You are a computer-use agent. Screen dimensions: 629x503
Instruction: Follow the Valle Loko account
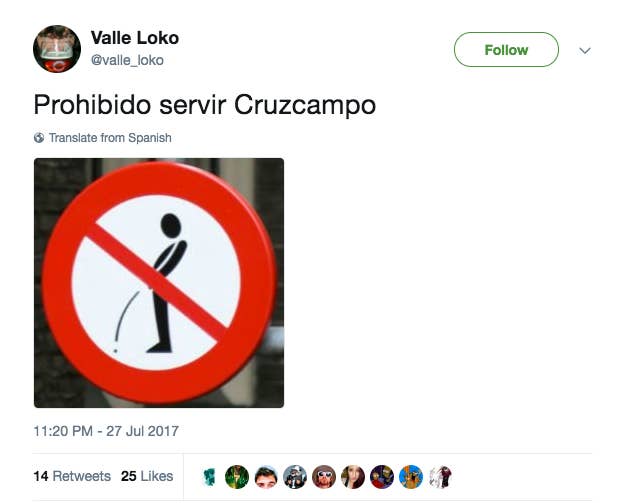[x=506, y=50]
